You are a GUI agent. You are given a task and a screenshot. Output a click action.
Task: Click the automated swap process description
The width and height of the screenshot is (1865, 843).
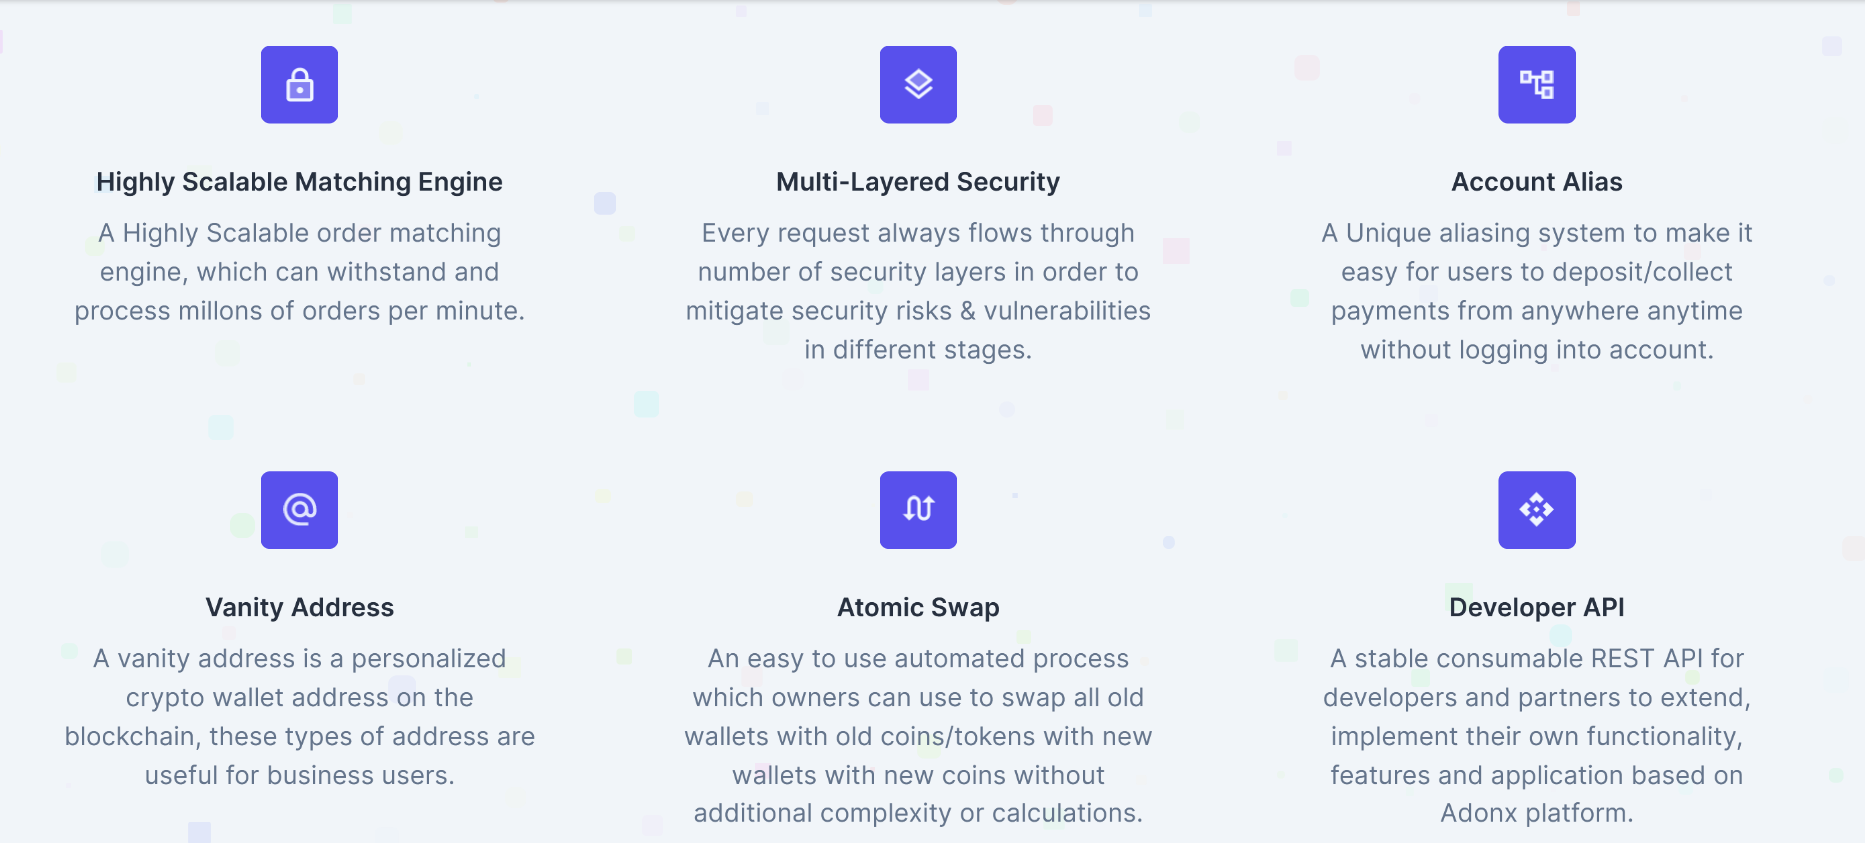point(918,736)
